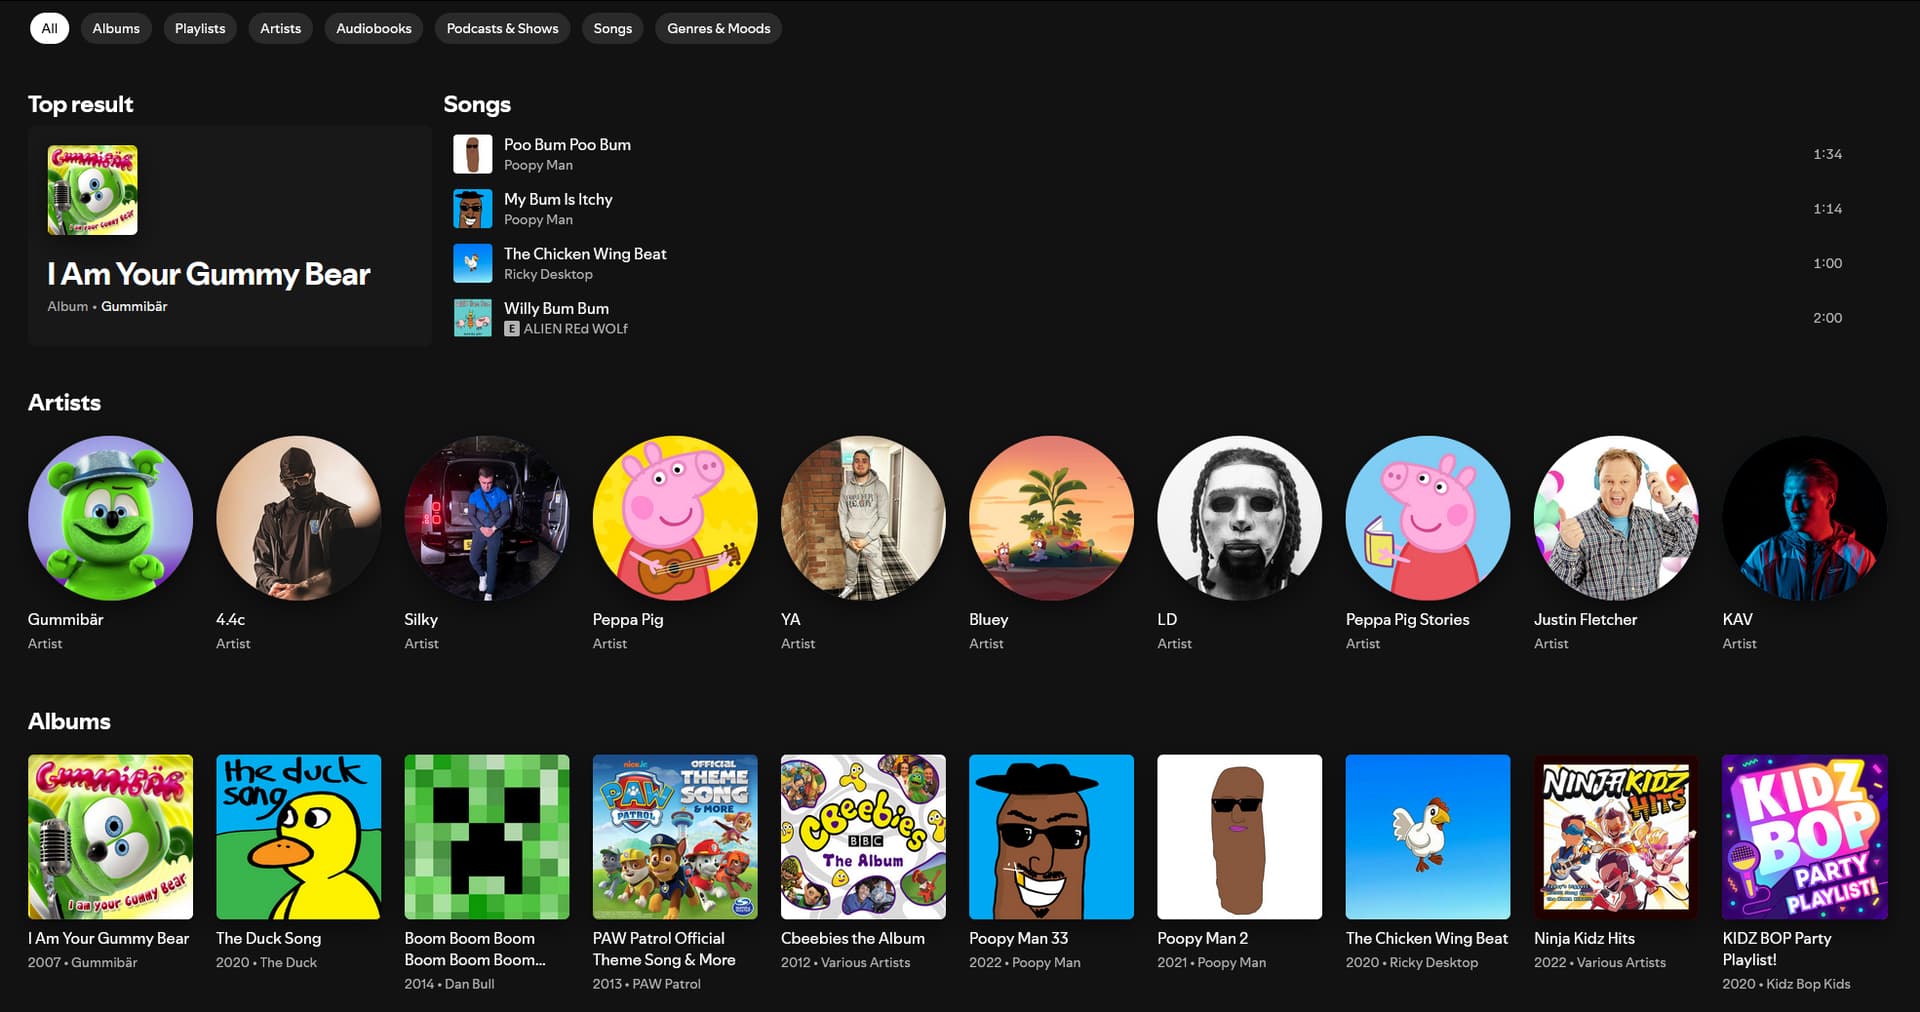1920x1012 pixels.
Task: Open the Poopy Man 33 album cover
Action: (1051, 837)
